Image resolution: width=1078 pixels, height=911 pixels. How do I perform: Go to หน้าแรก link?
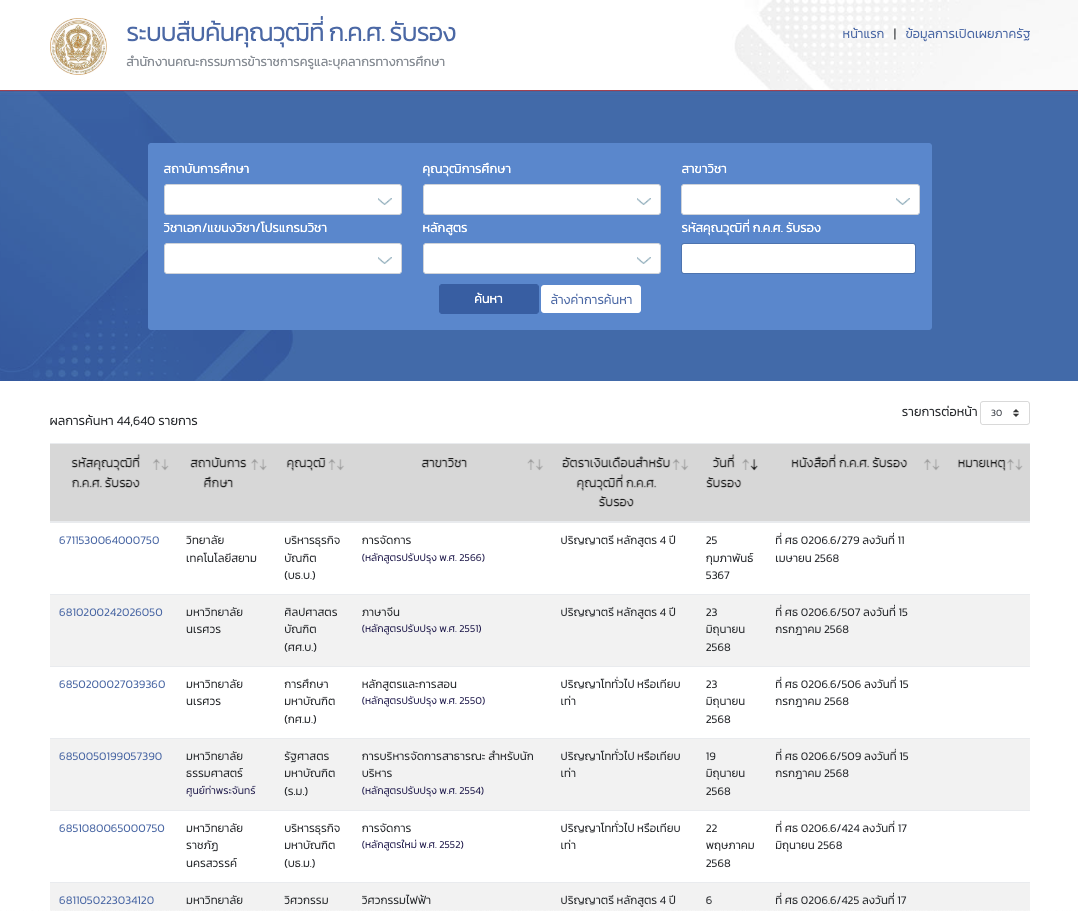click(x=863, y=34)
